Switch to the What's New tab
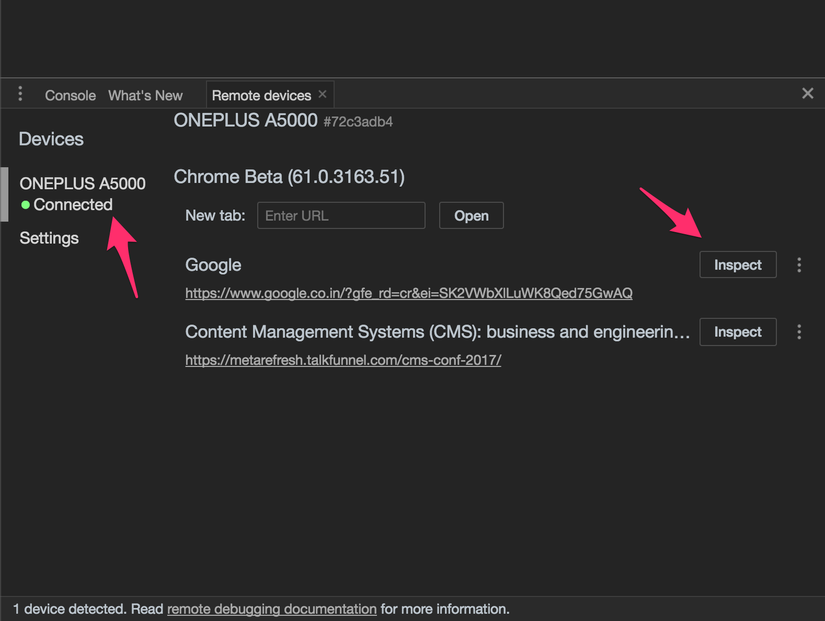This screenshot has height=621, width=825. coord(145,96)
